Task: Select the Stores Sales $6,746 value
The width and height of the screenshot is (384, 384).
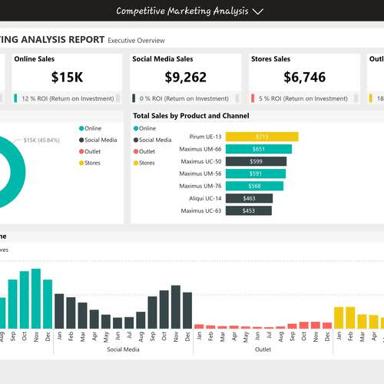Action: click(304, 77)
